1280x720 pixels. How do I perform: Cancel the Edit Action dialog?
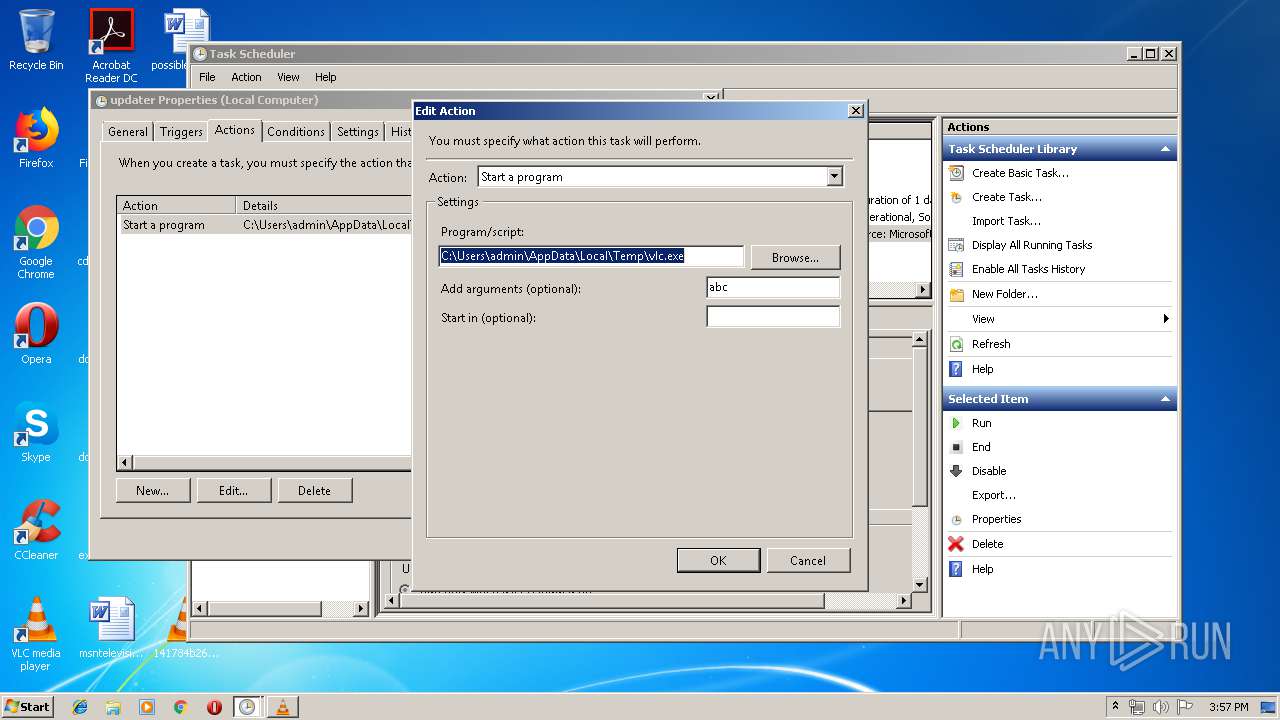(808, 561)
